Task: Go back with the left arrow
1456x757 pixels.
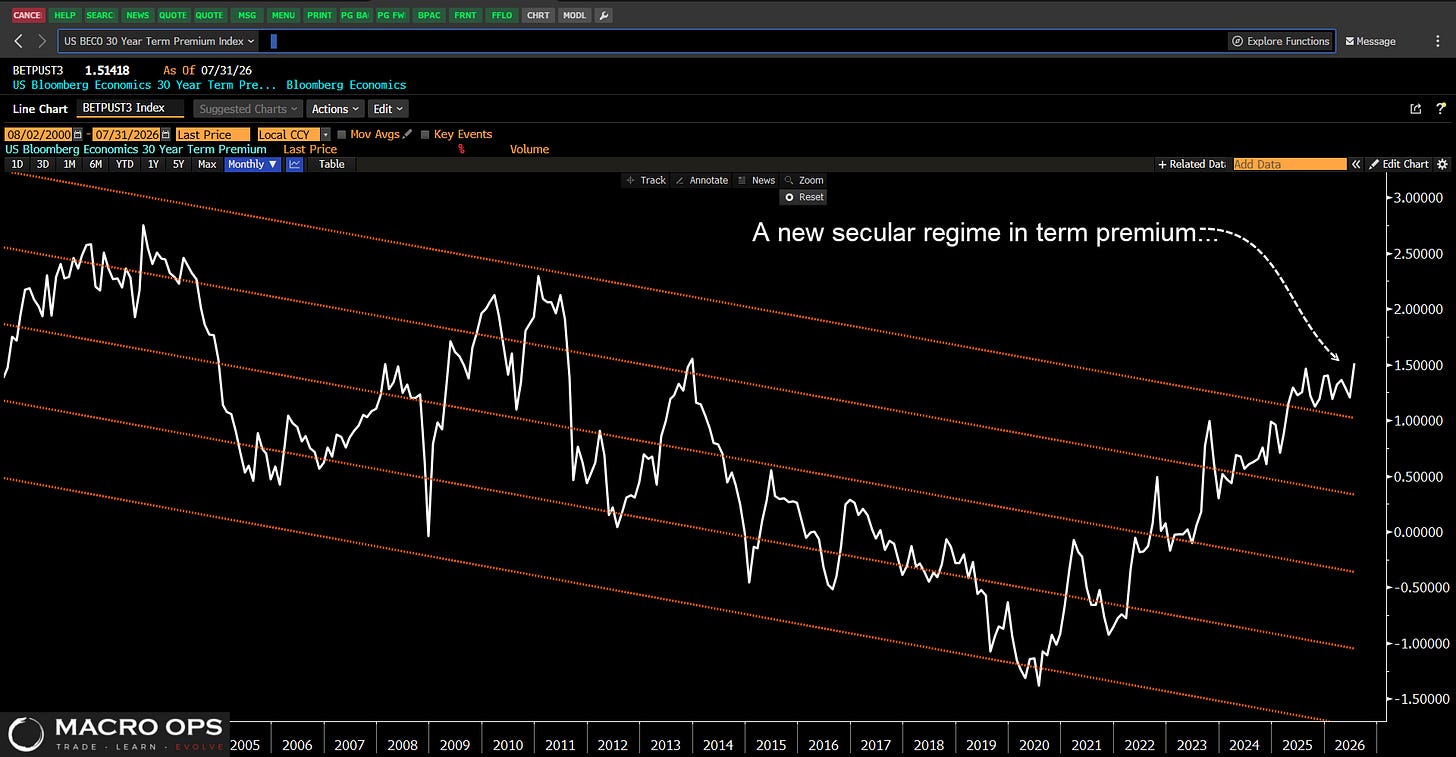Action: [x=18, y=41]
